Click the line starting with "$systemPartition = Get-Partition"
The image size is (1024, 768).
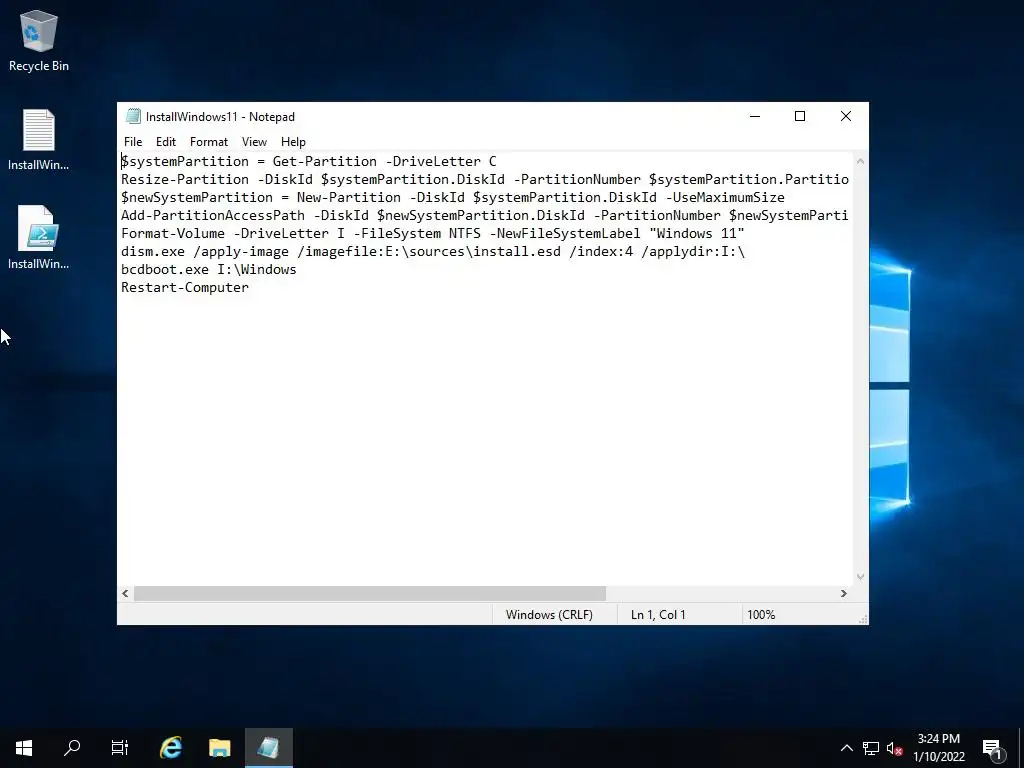coord(308,161)
